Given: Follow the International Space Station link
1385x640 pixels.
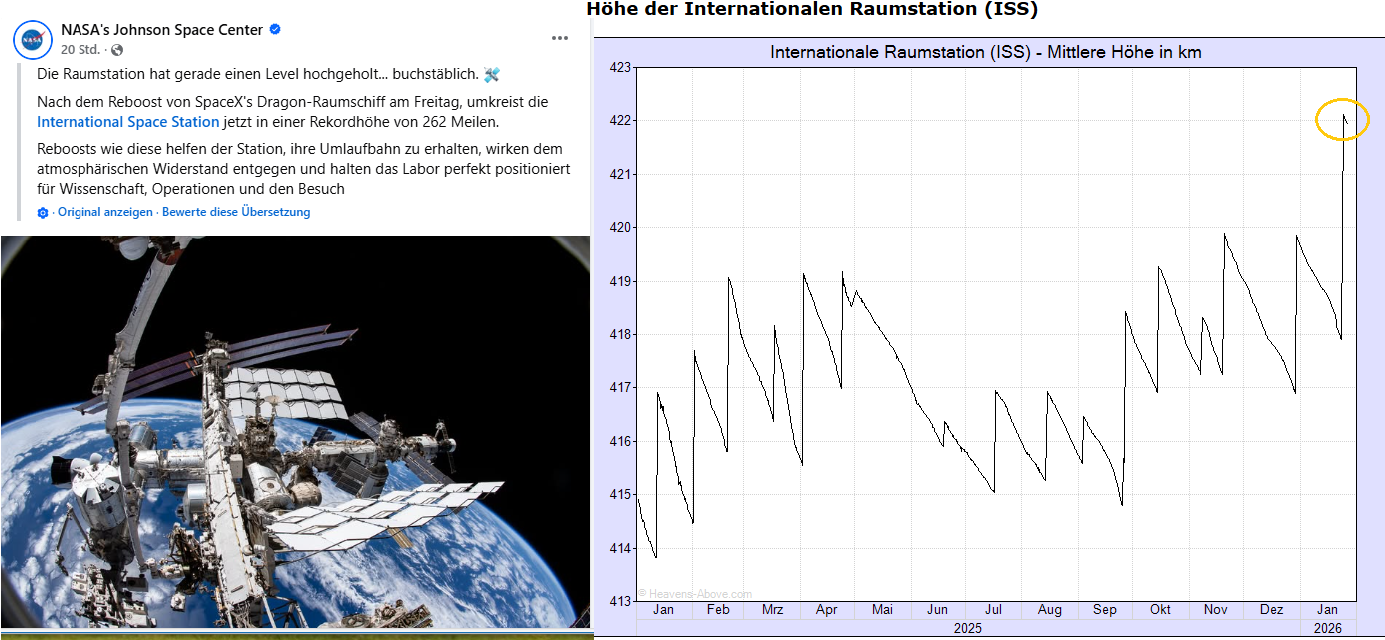Looking at the screenshot, I should point(128,122).
